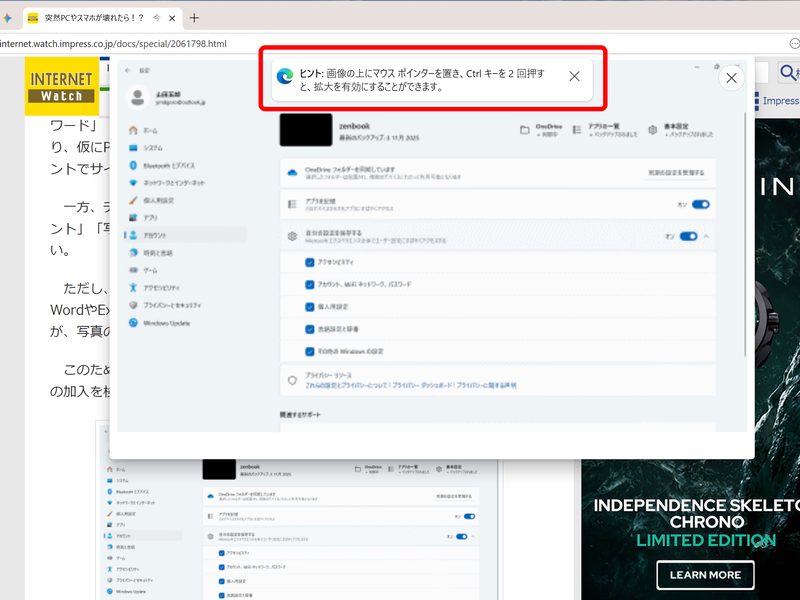The image size is (800, 600).
Task: Open the プライバシーに関する声明 link
Action: (486, 385)
